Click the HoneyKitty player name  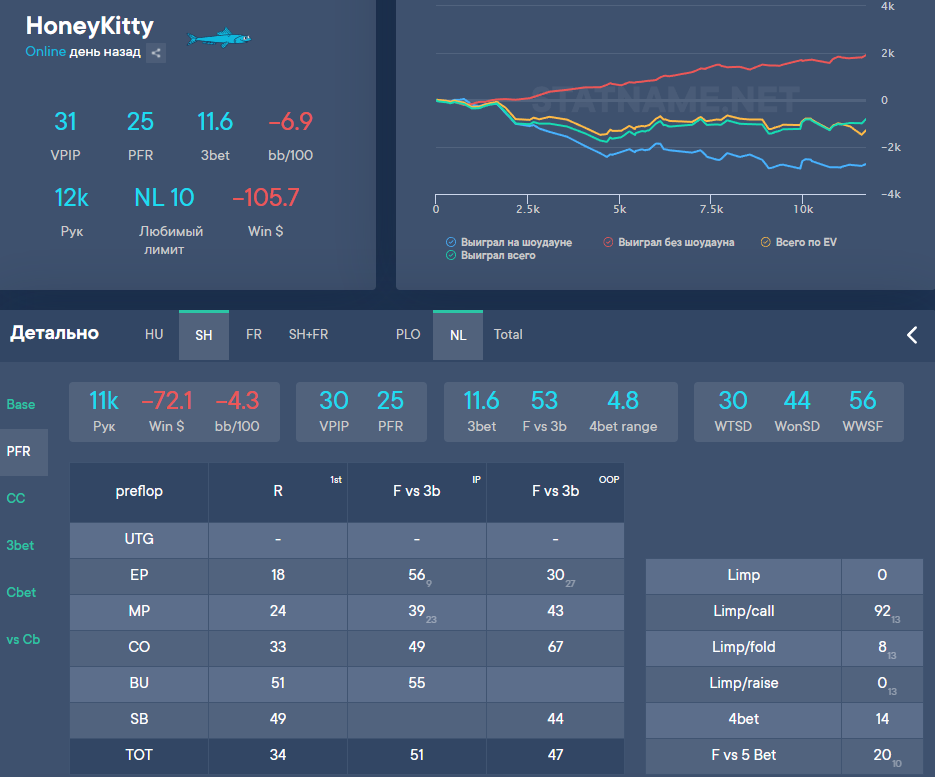(90, 27)
